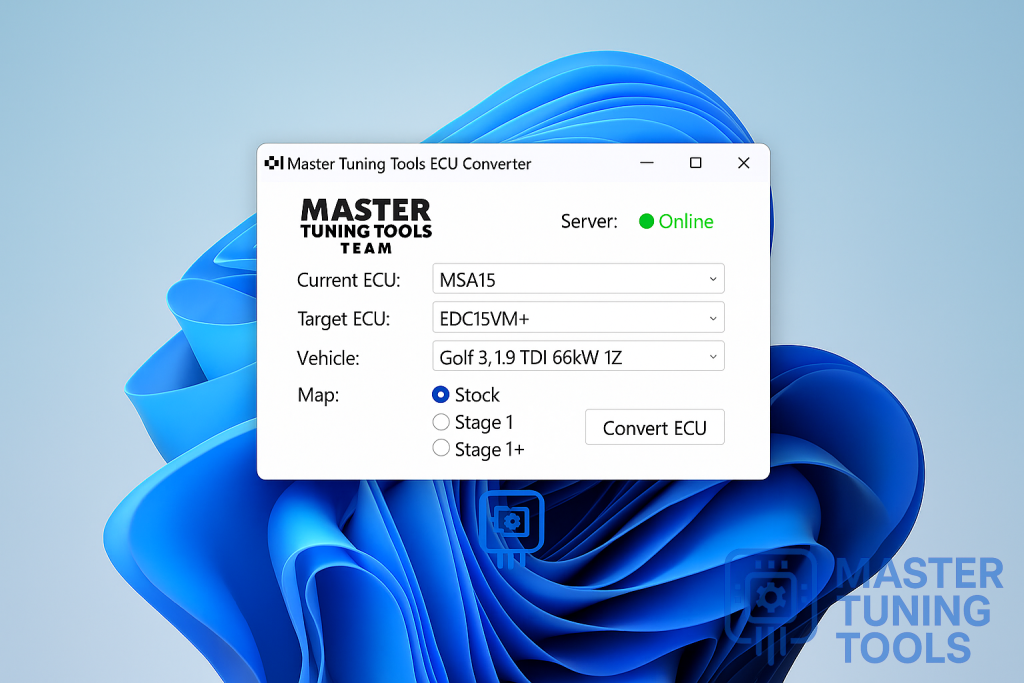Image resolution: width=1024 pixels, height=683 pixels.
Task: Select the Stock map option
Action: point(441,395)
